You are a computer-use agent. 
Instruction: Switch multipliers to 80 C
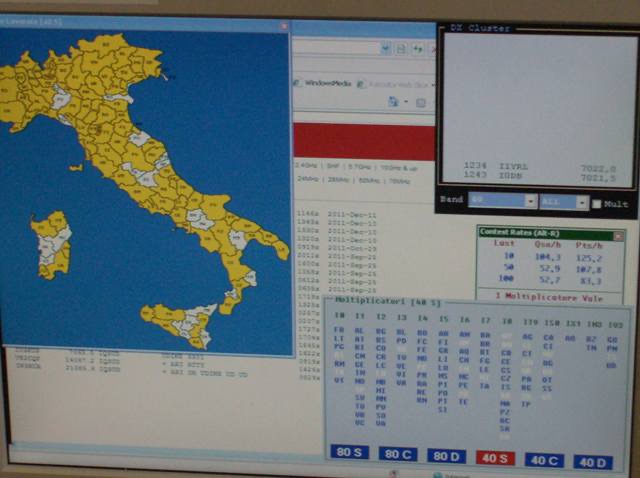[398, 454]
